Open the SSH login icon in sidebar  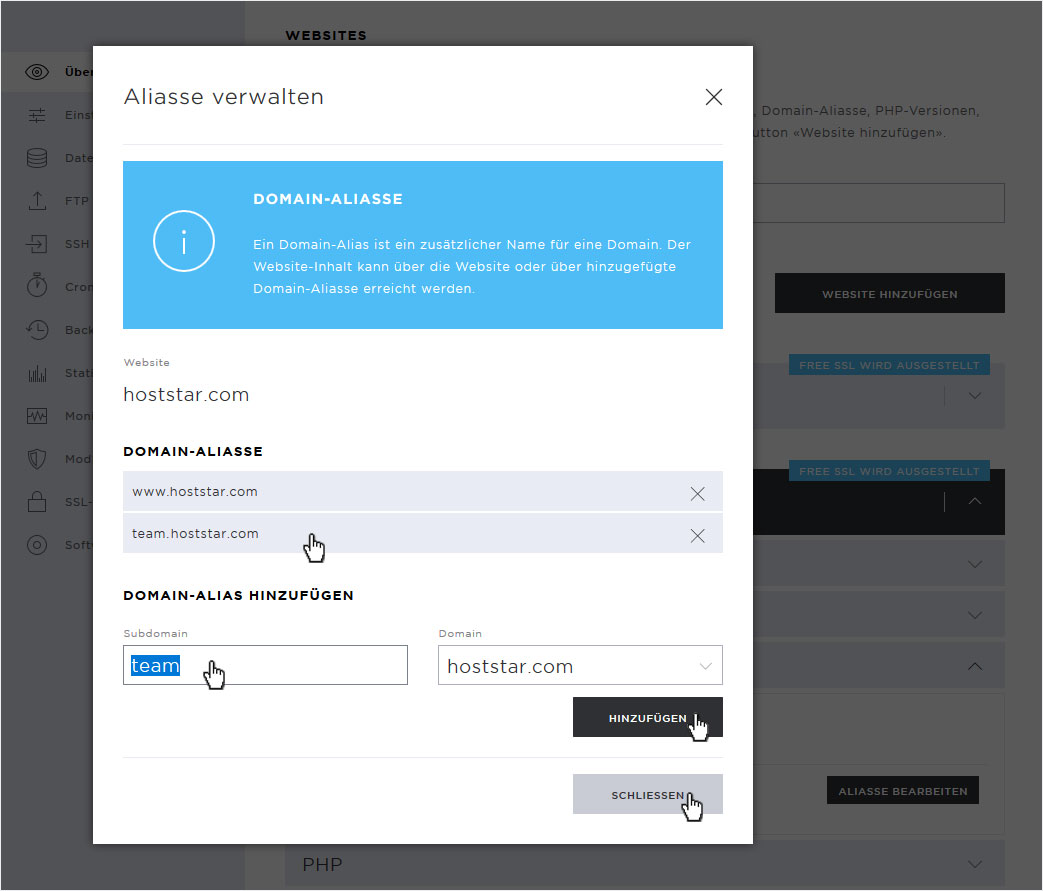37,244
